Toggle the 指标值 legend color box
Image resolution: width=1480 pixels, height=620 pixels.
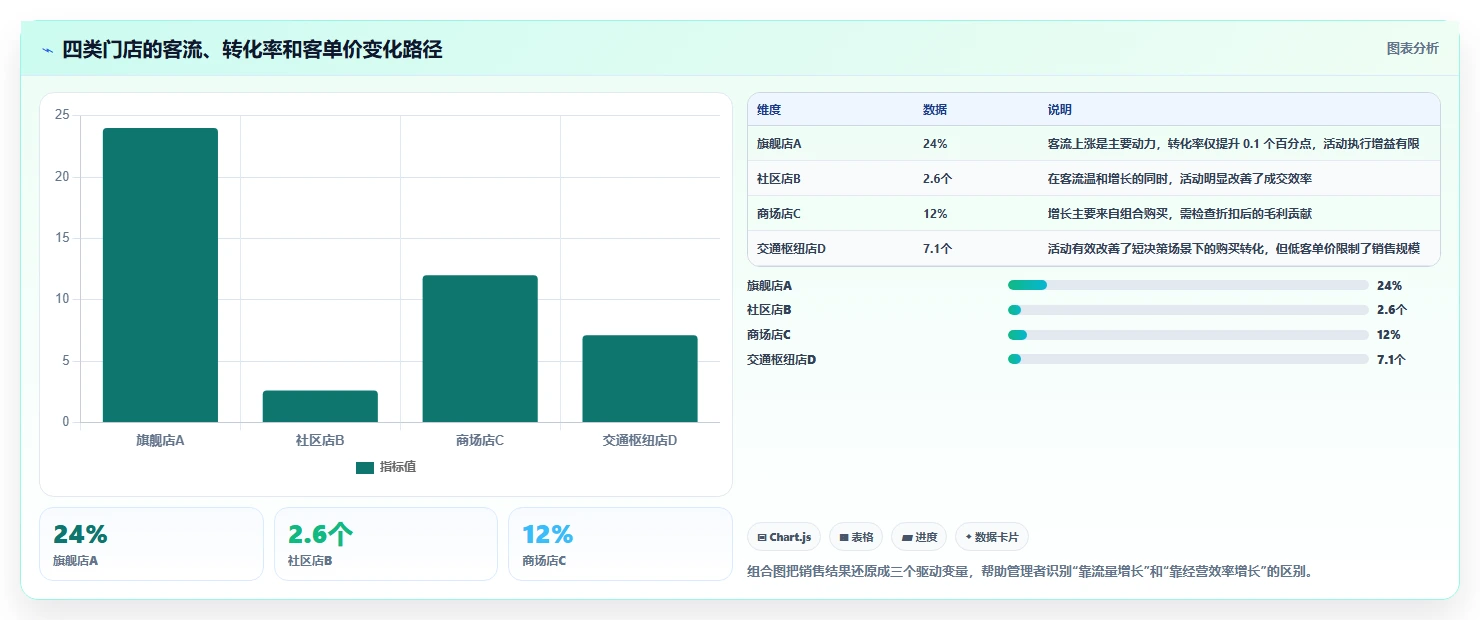coord(365,467)
